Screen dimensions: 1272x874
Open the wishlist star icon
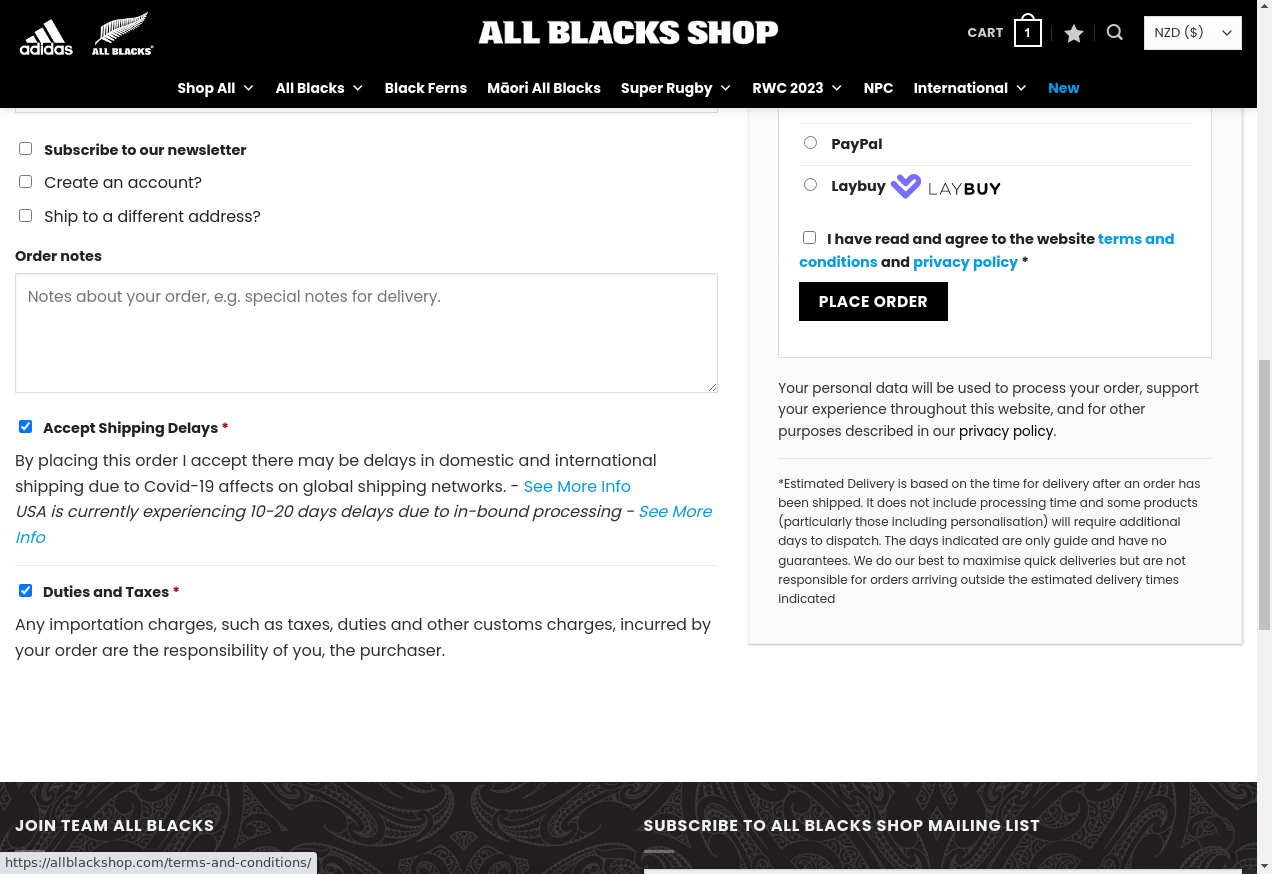(1074, 33)
